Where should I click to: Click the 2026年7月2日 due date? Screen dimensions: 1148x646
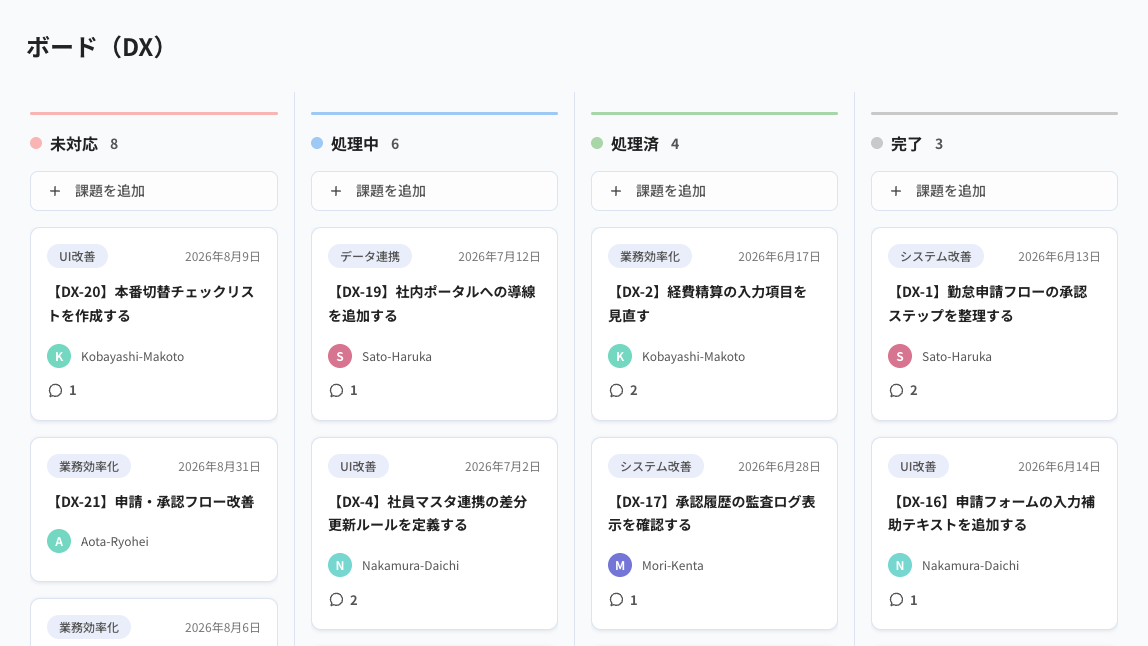coord(503,467)
